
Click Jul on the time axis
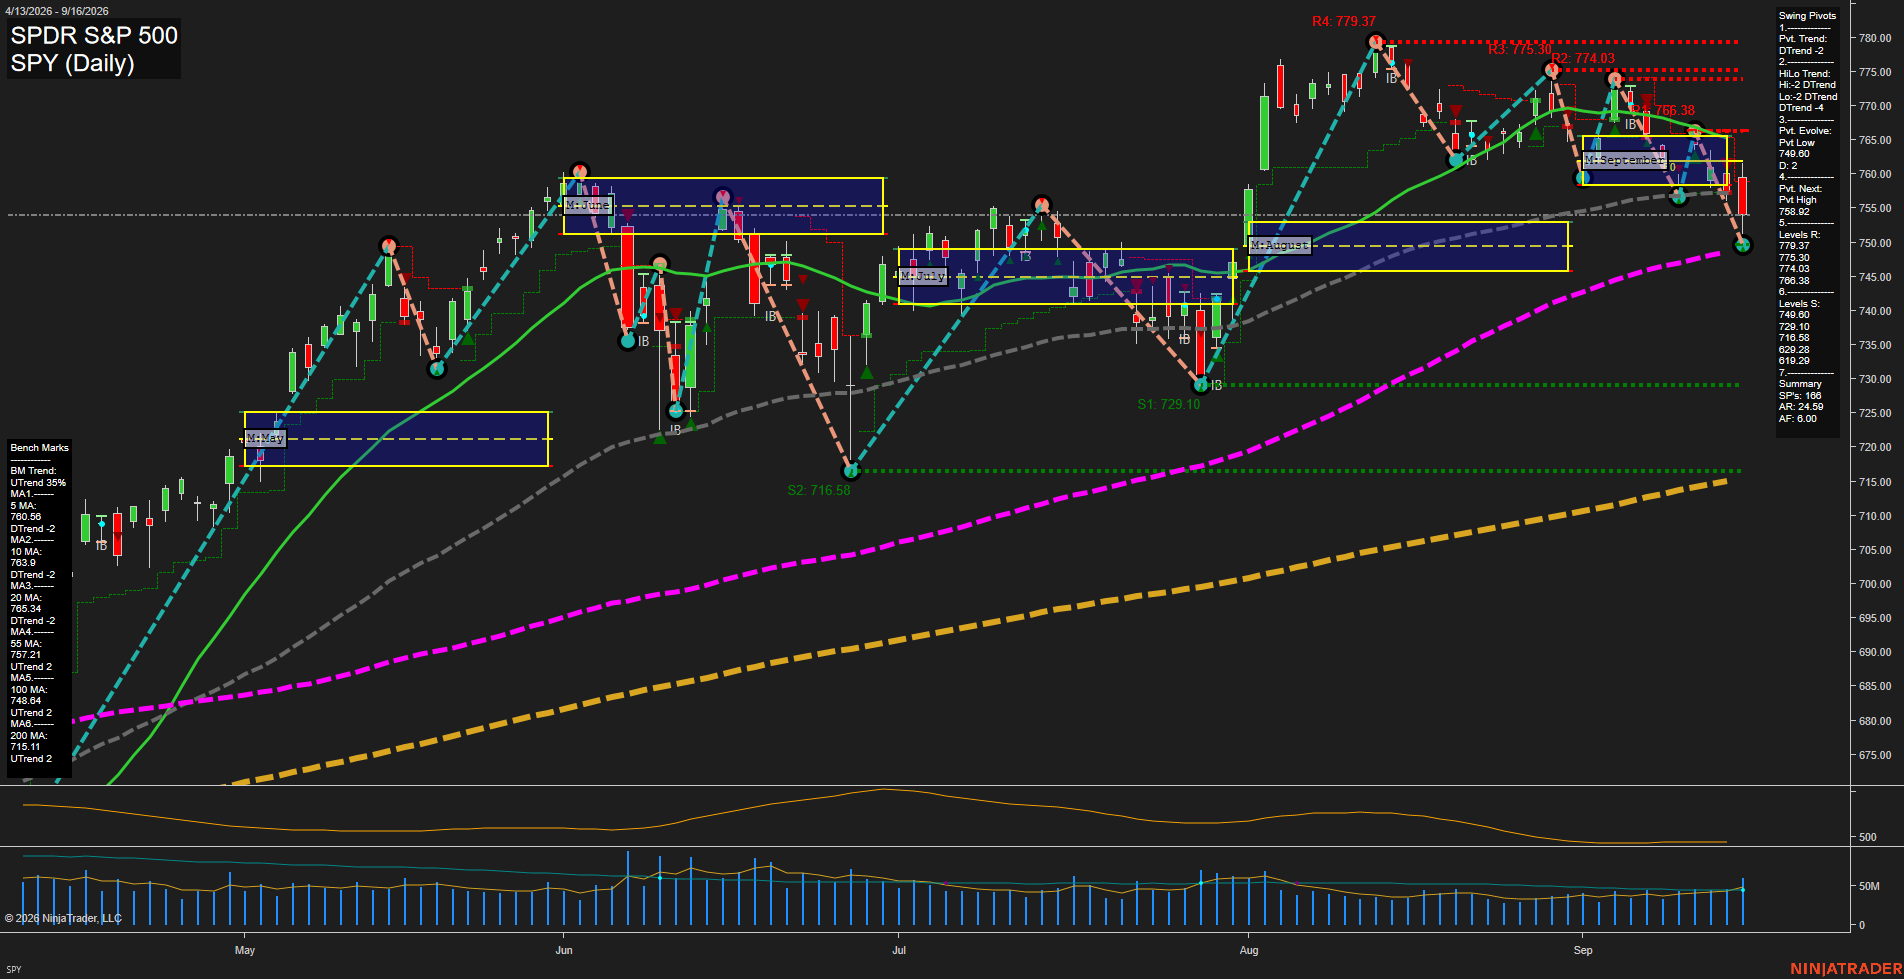click(899, 950)
